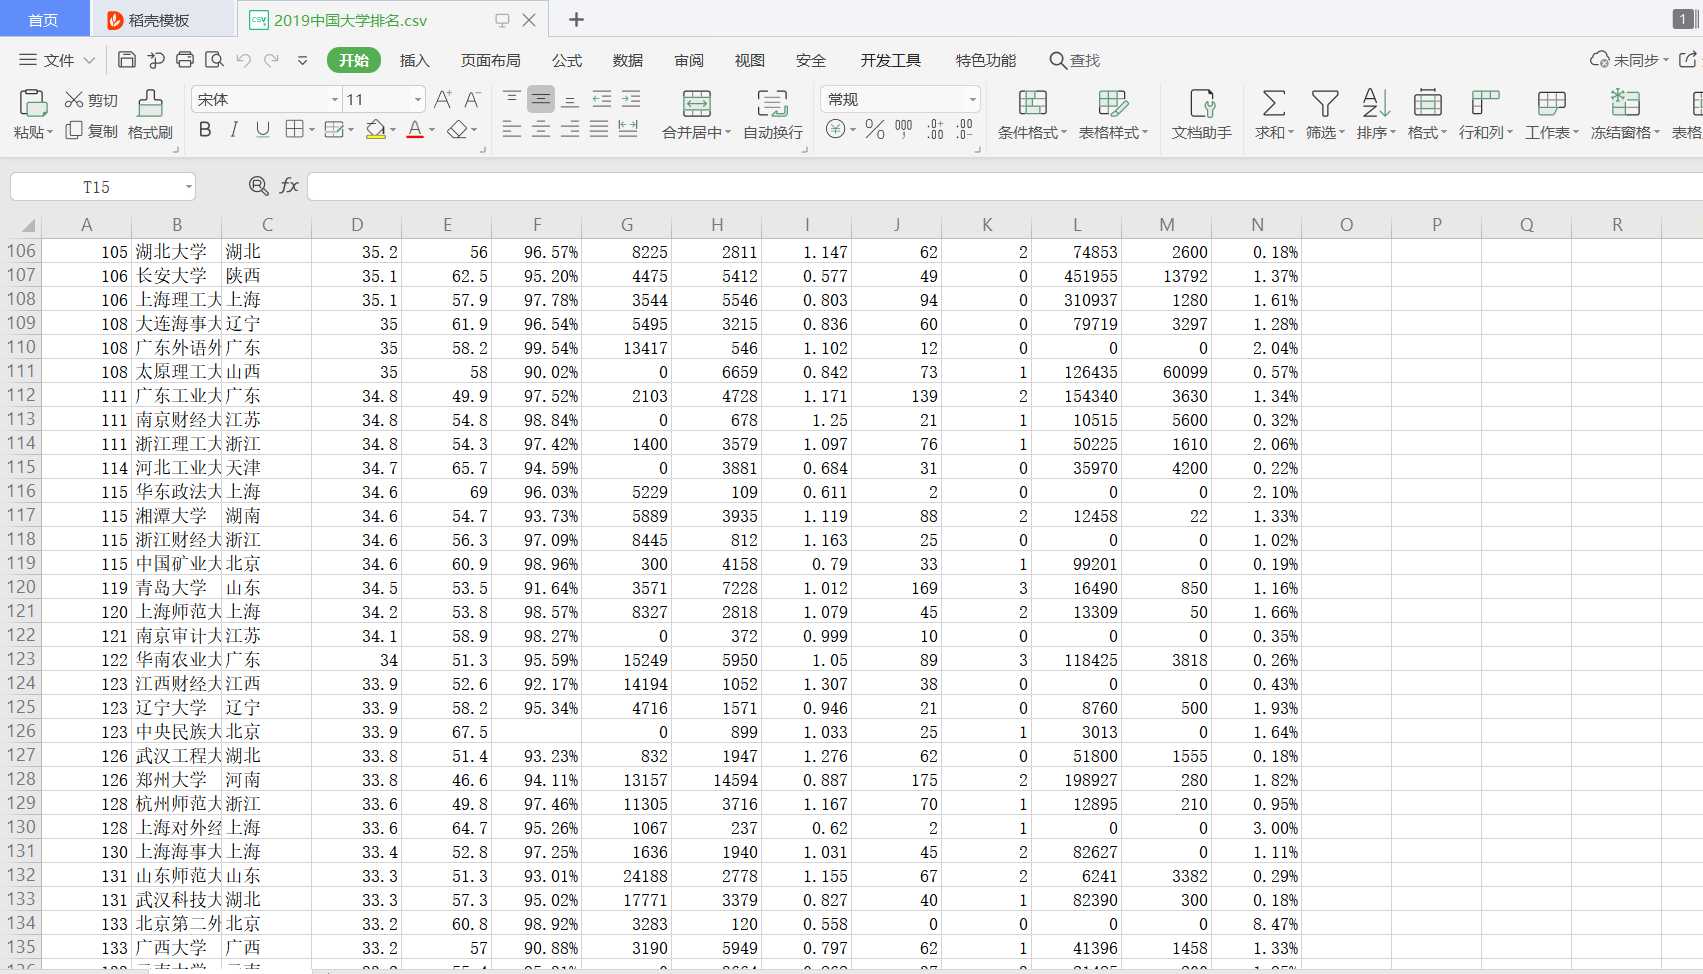Click the insert function fx icon

pos(289,186)
